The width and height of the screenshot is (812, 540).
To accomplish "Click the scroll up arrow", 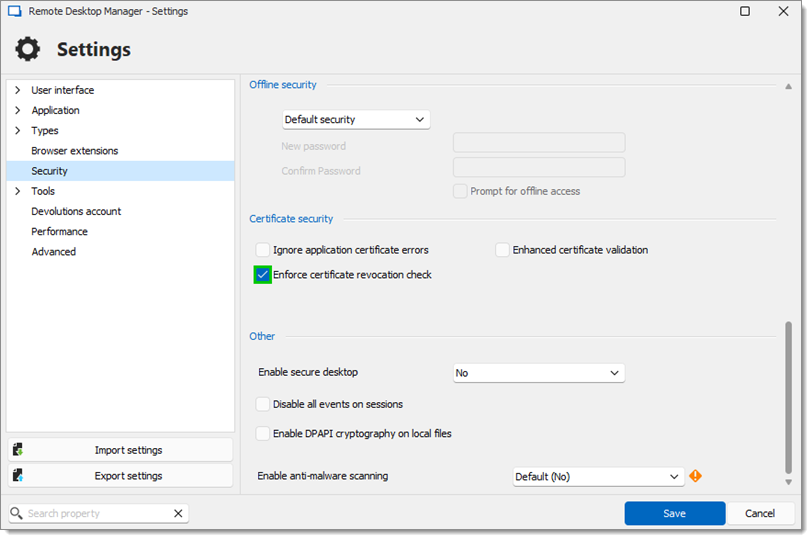I will click(788, 86).
